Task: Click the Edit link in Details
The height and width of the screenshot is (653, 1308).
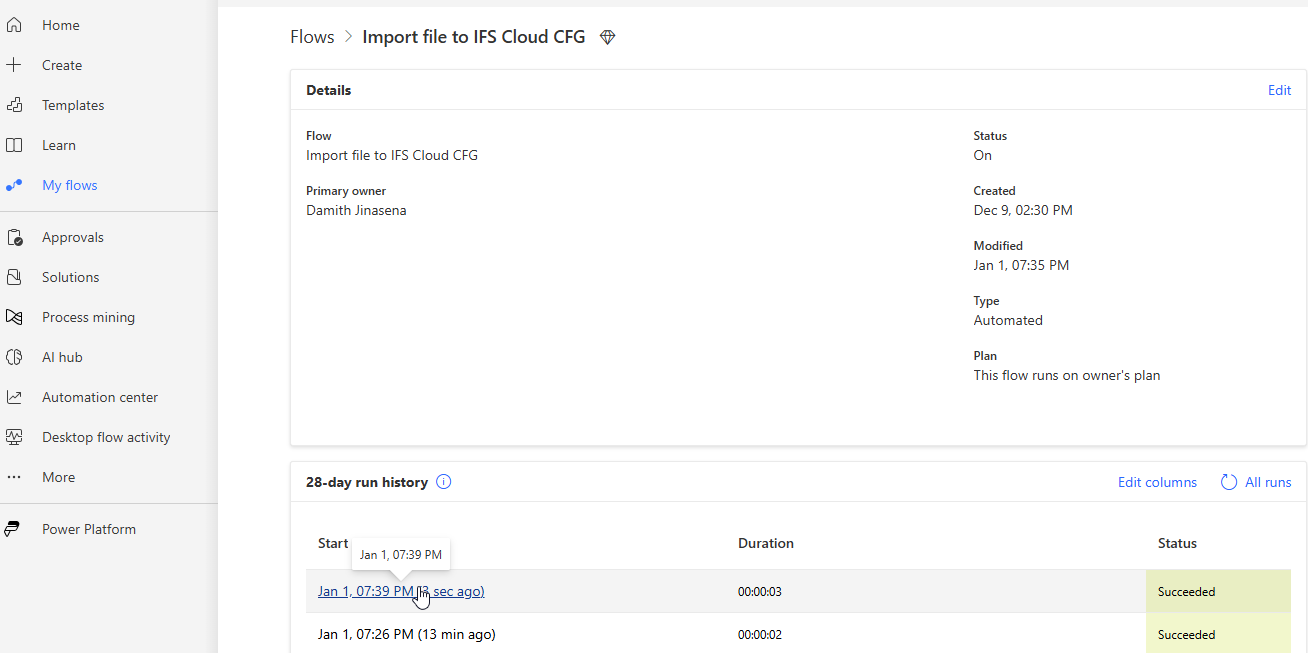Action: click(x=1279, y=90)
